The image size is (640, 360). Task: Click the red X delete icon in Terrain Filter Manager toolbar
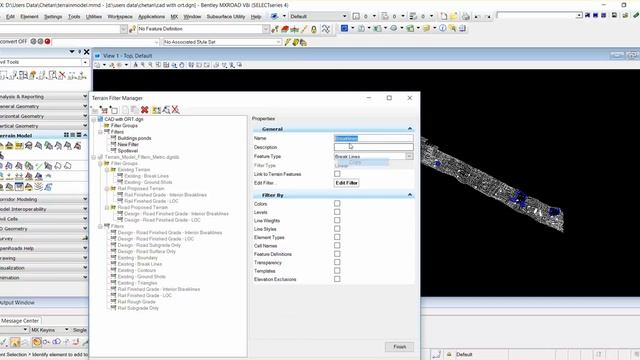pyautogui.click(x=144, y=110)
